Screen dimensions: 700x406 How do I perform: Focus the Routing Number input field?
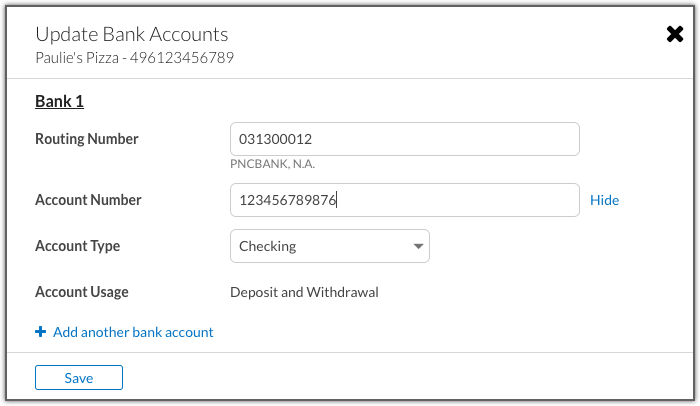click(404, 139)
